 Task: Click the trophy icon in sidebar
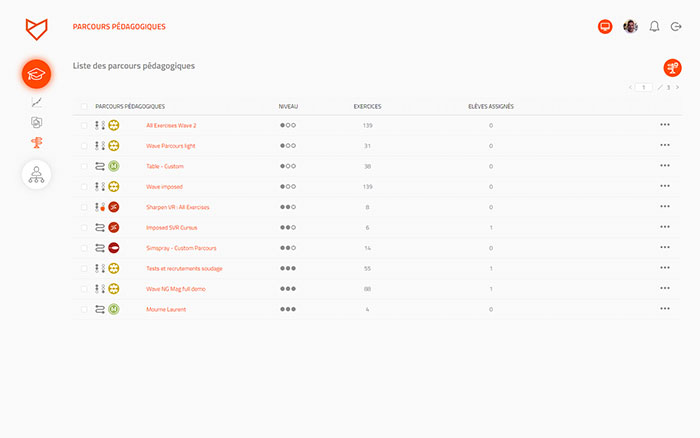point(37,143)
